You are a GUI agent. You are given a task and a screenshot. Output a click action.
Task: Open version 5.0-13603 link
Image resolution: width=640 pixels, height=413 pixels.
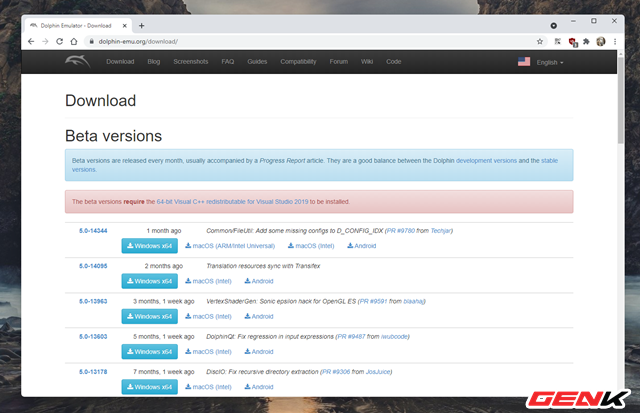pyautogui.click(x=93, y=336)
